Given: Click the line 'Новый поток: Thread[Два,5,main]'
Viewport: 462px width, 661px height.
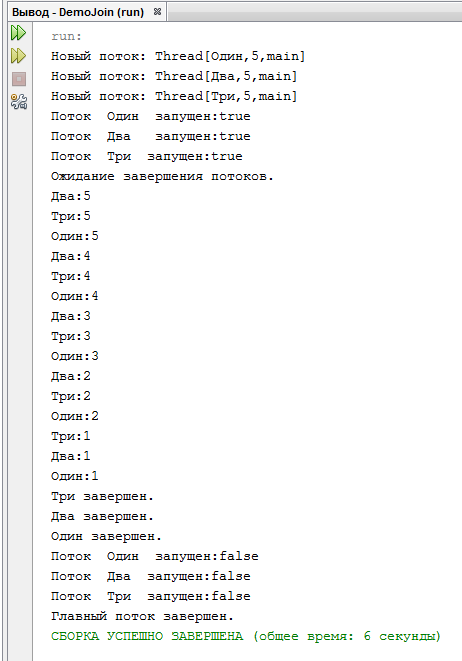Looking at the screenshot, I should (174, 76).
